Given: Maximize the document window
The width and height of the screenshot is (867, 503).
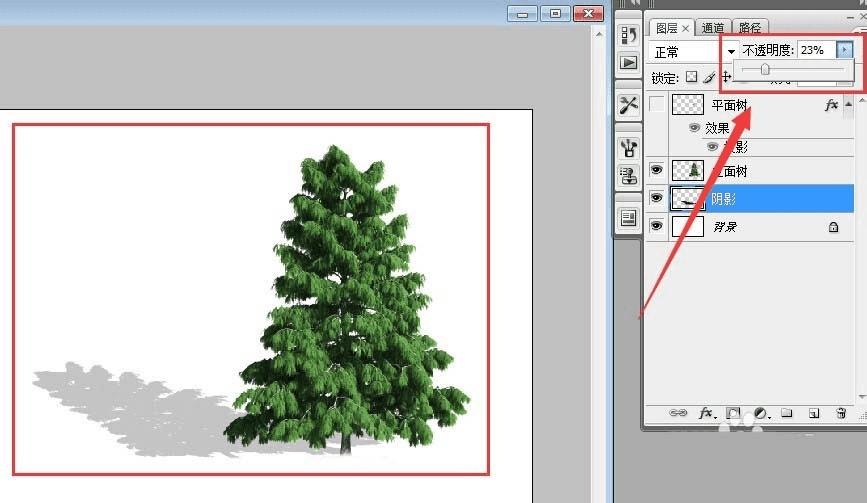Looking at the screenshot, I should [555, 13].
